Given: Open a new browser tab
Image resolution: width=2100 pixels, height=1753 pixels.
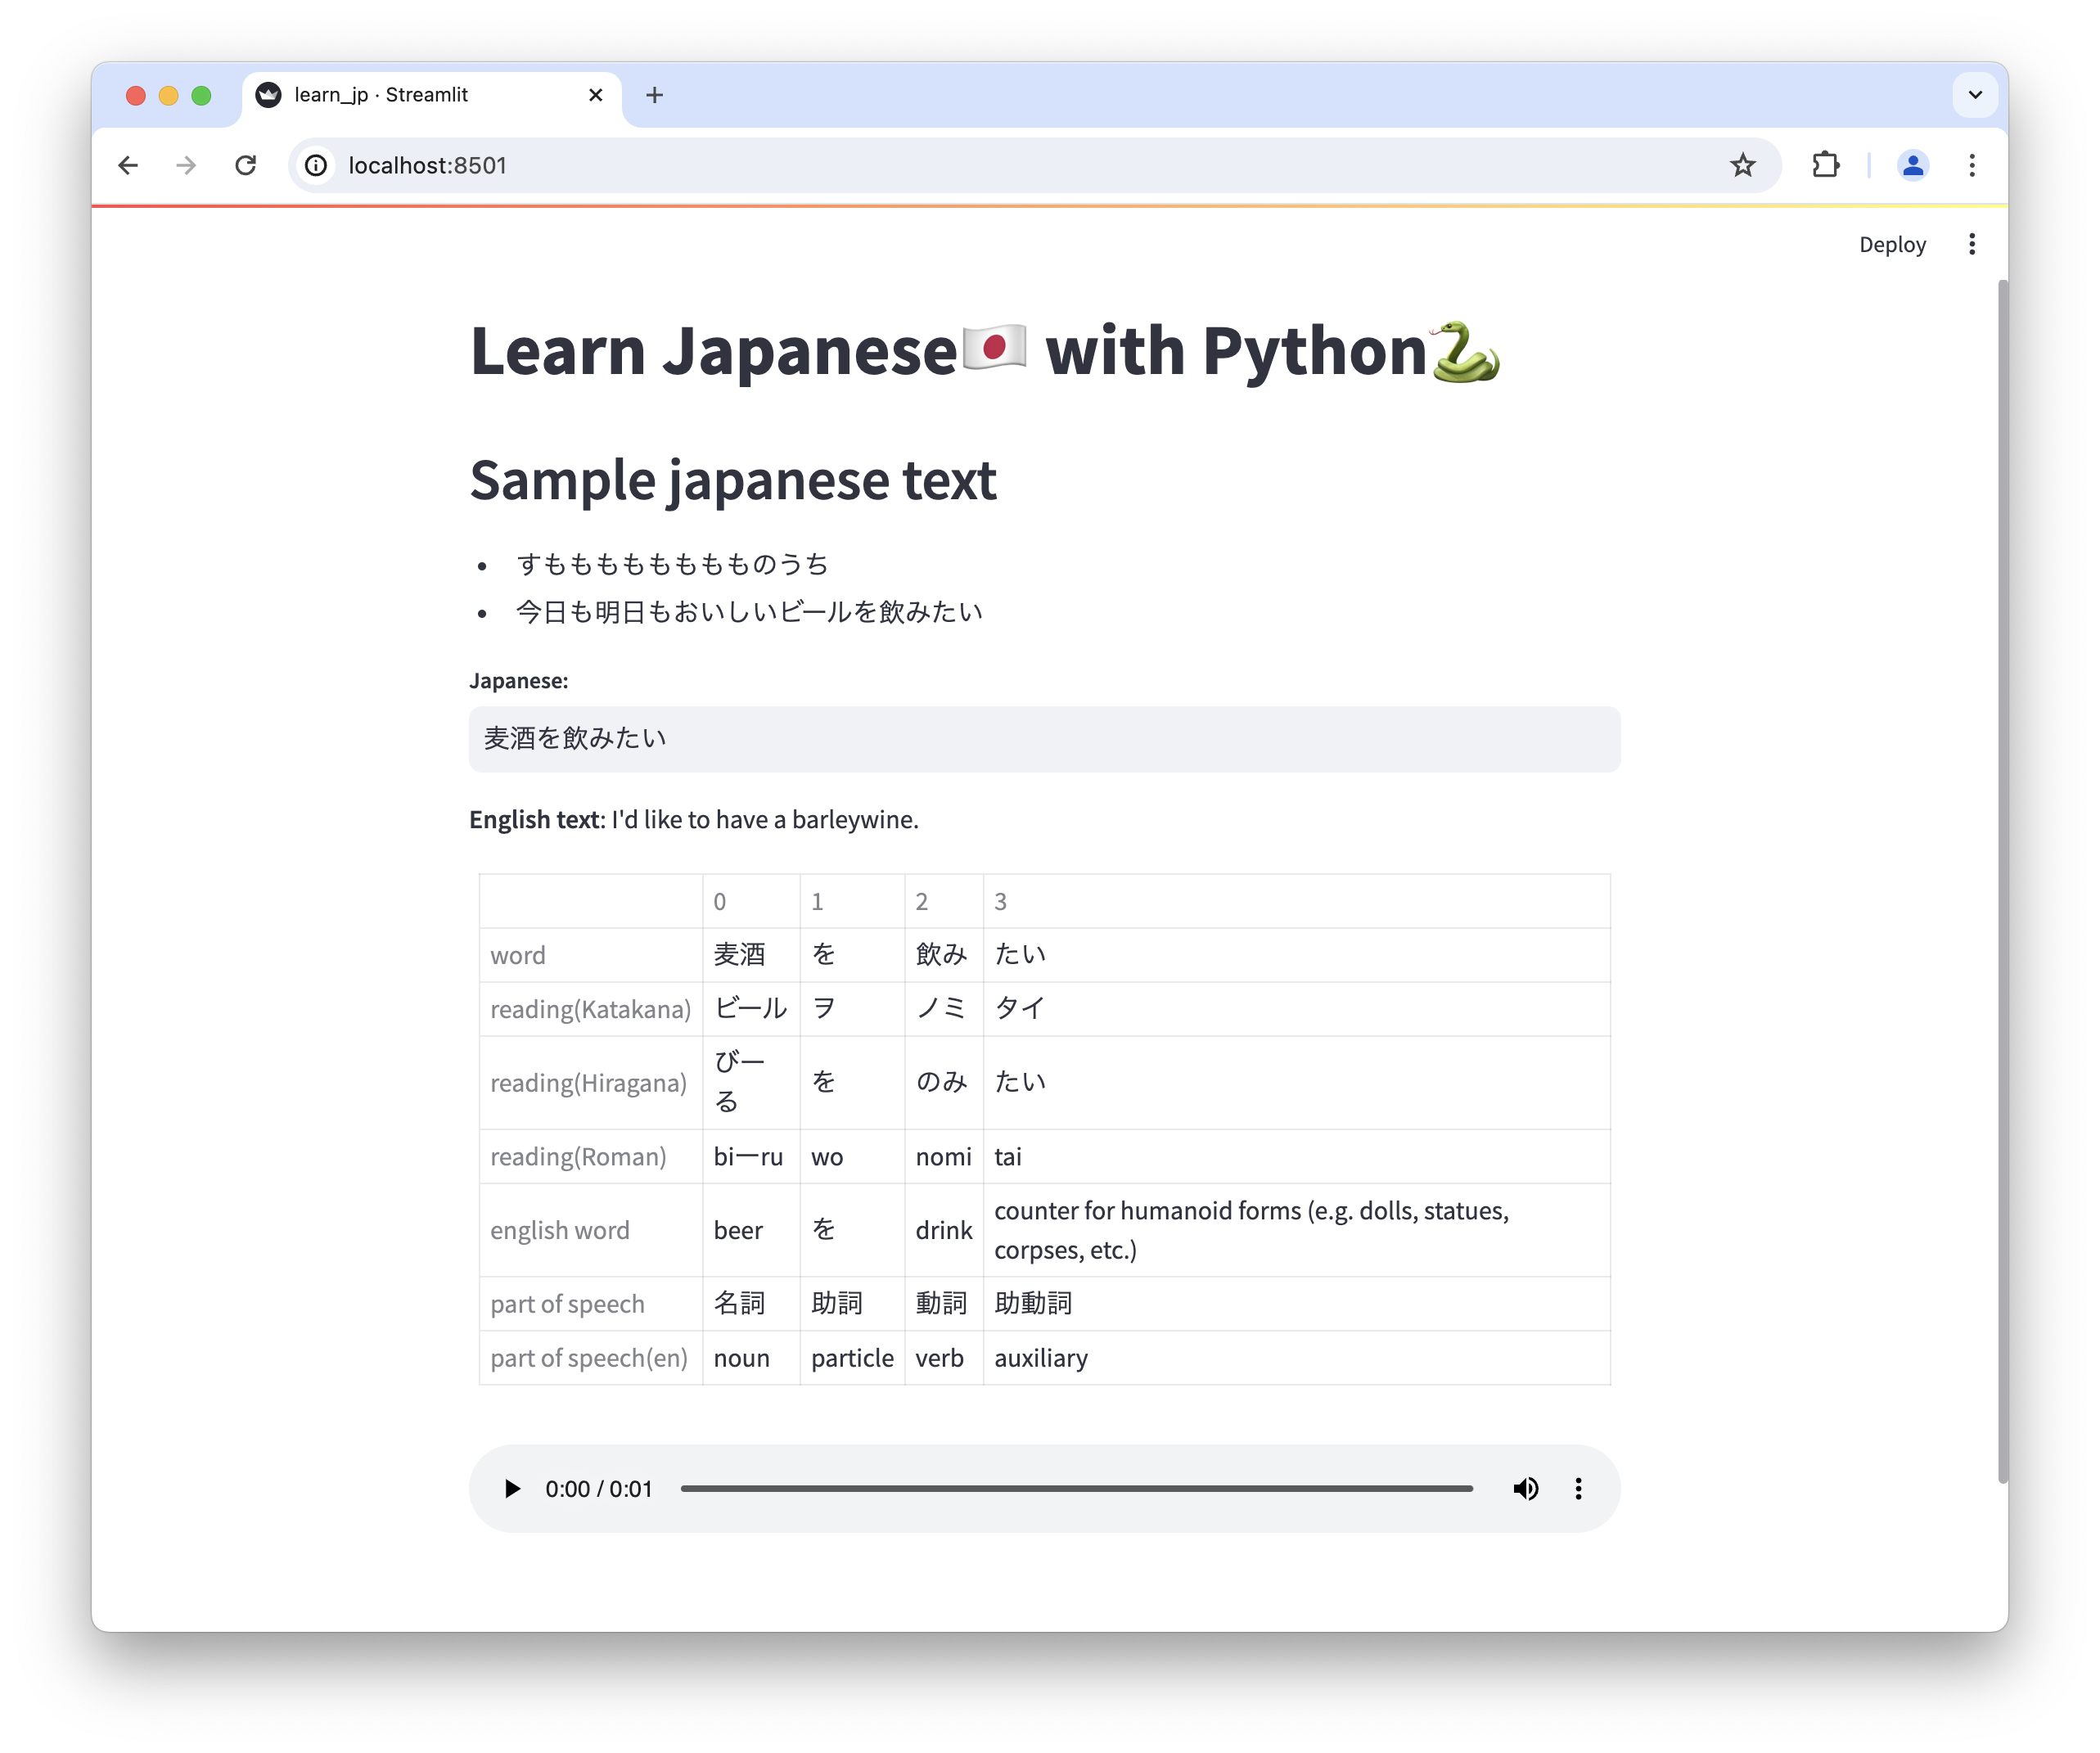Looking at the screenshot, I should coord(654,95).
